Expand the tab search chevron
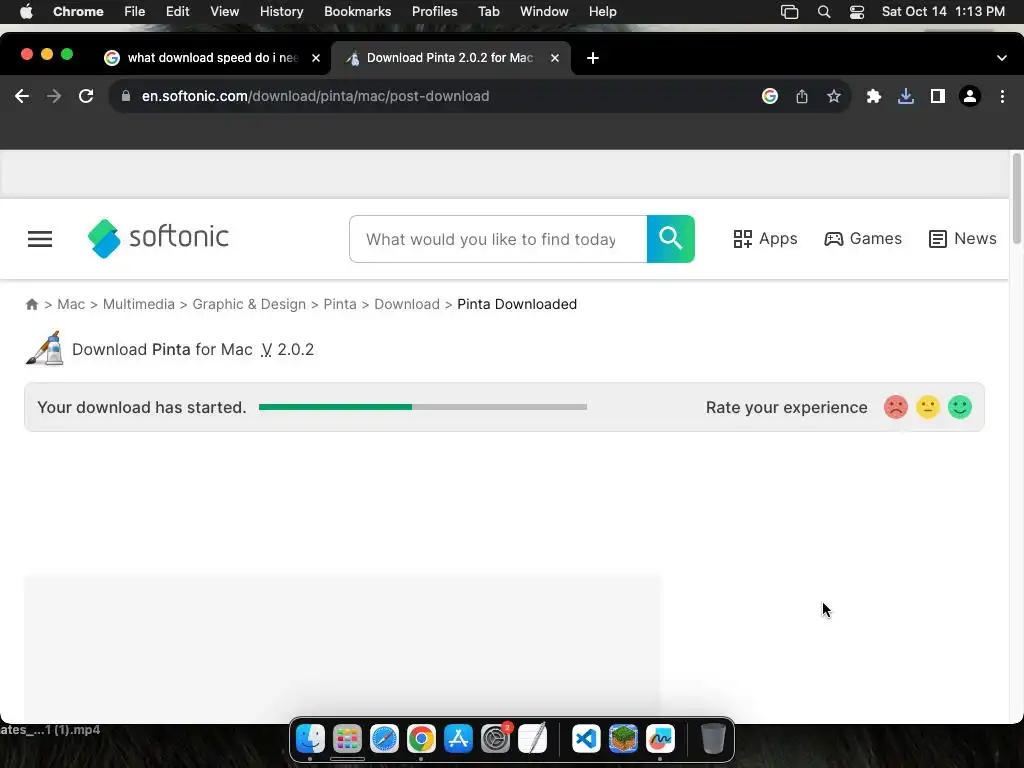 tap(1001, 58)
